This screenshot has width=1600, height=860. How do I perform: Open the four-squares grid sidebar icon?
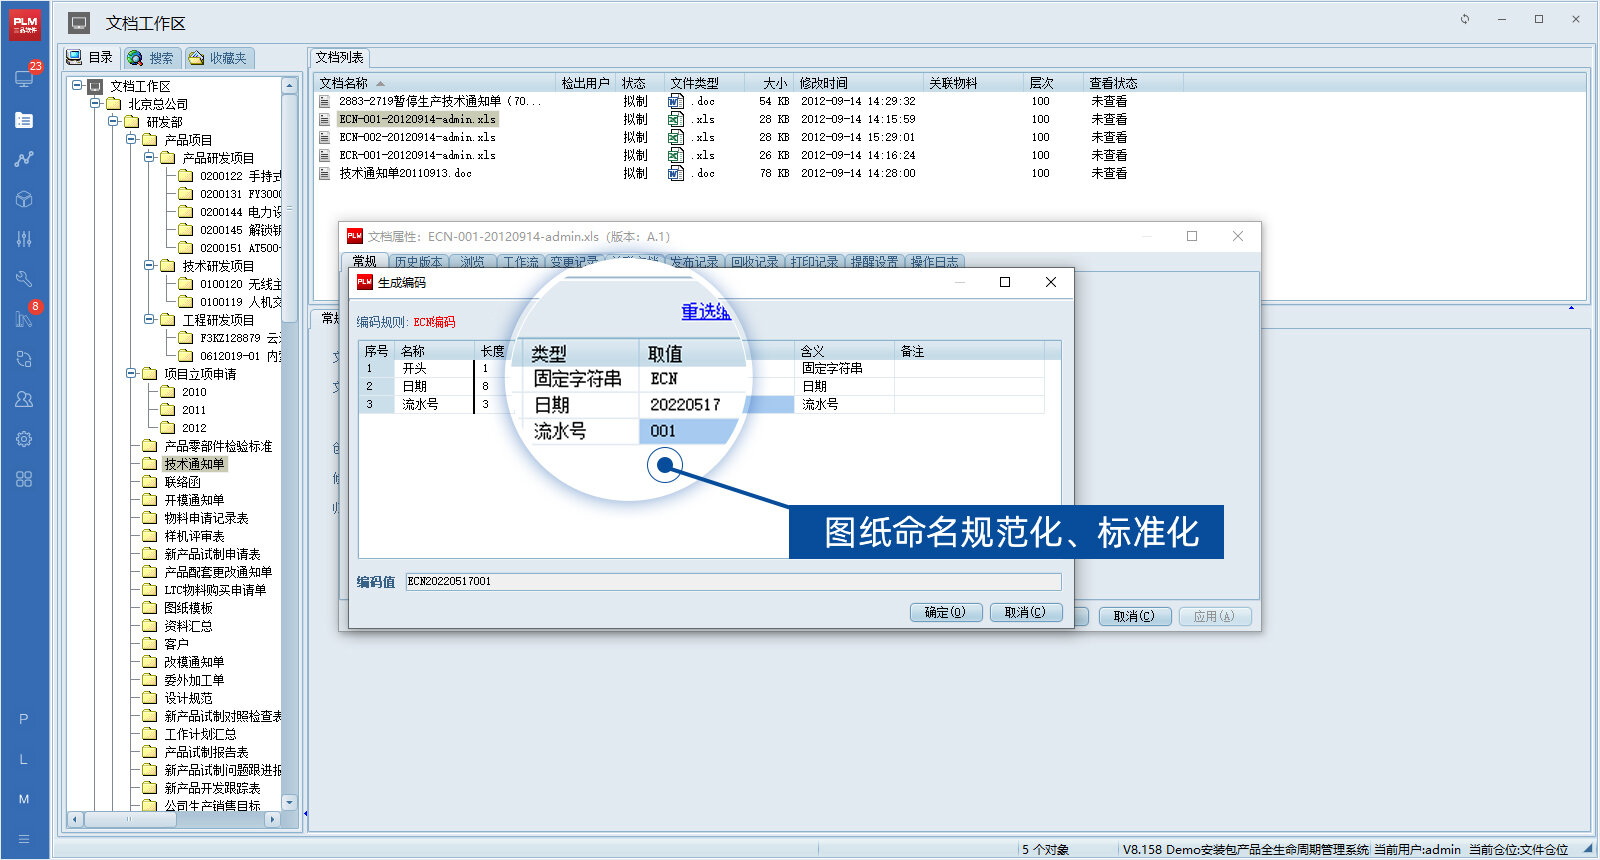click(x=24, y=479)
